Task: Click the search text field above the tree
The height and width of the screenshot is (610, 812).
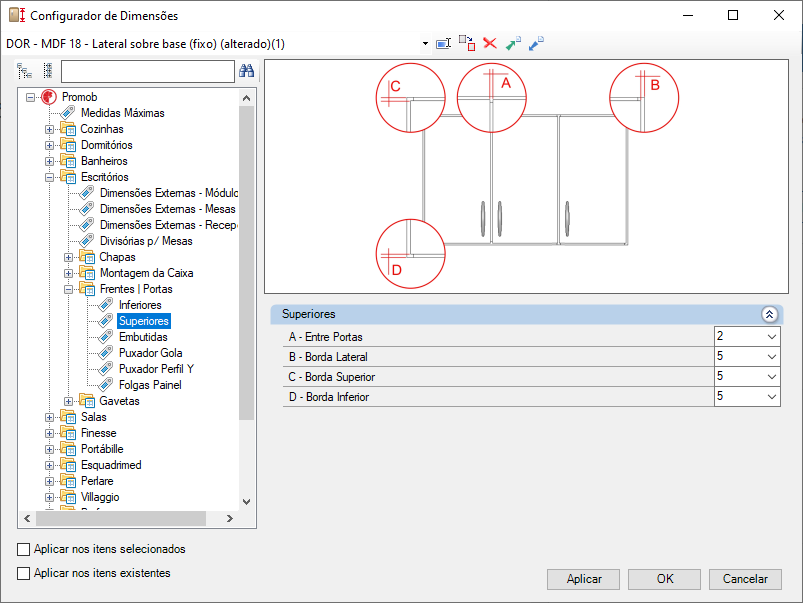Action: 148,71
